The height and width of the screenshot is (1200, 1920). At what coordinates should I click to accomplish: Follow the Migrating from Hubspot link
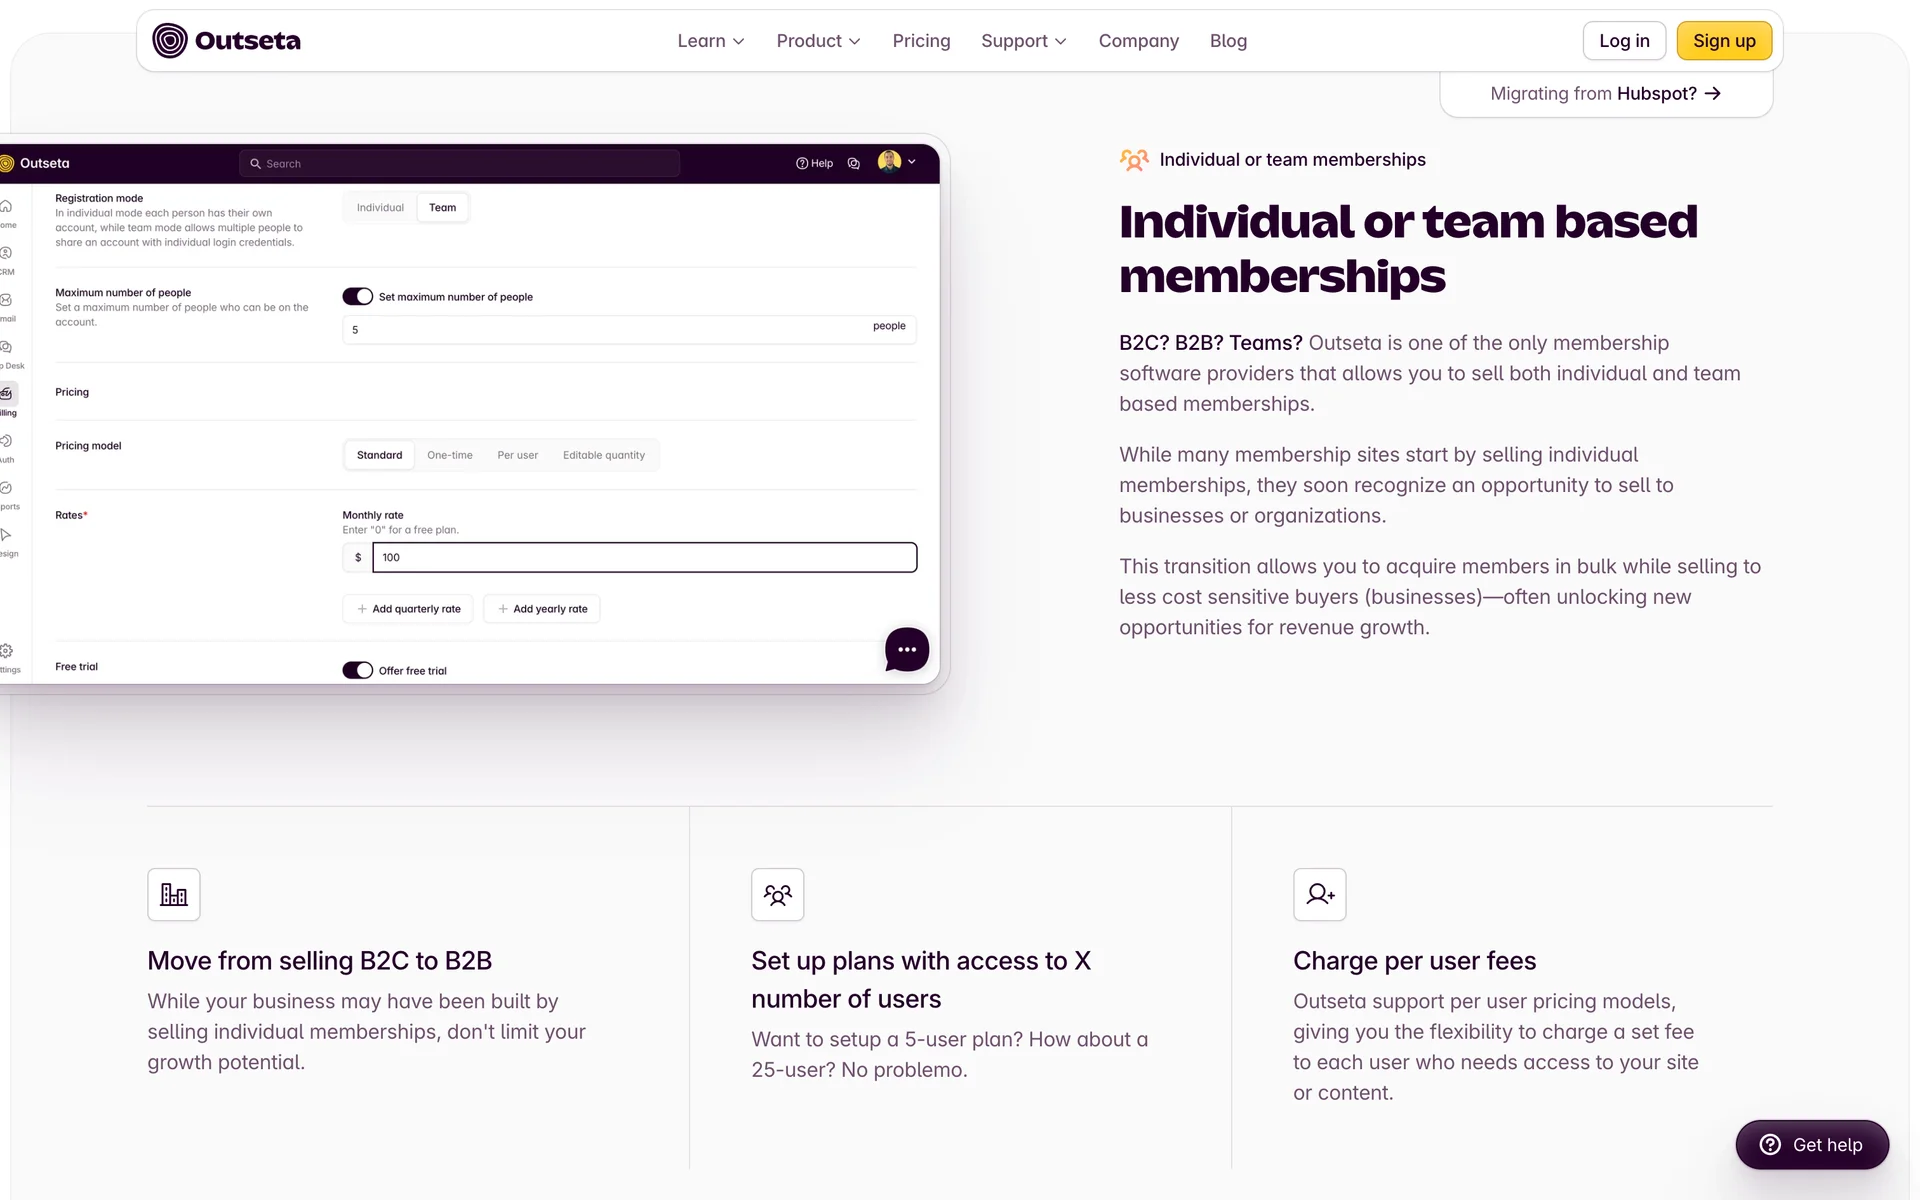[1605, 94]
